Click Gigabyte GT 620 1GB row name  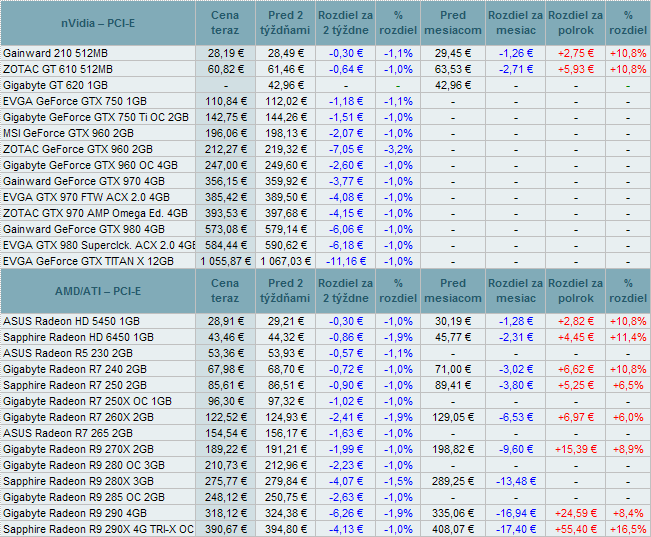click(57, 85)
